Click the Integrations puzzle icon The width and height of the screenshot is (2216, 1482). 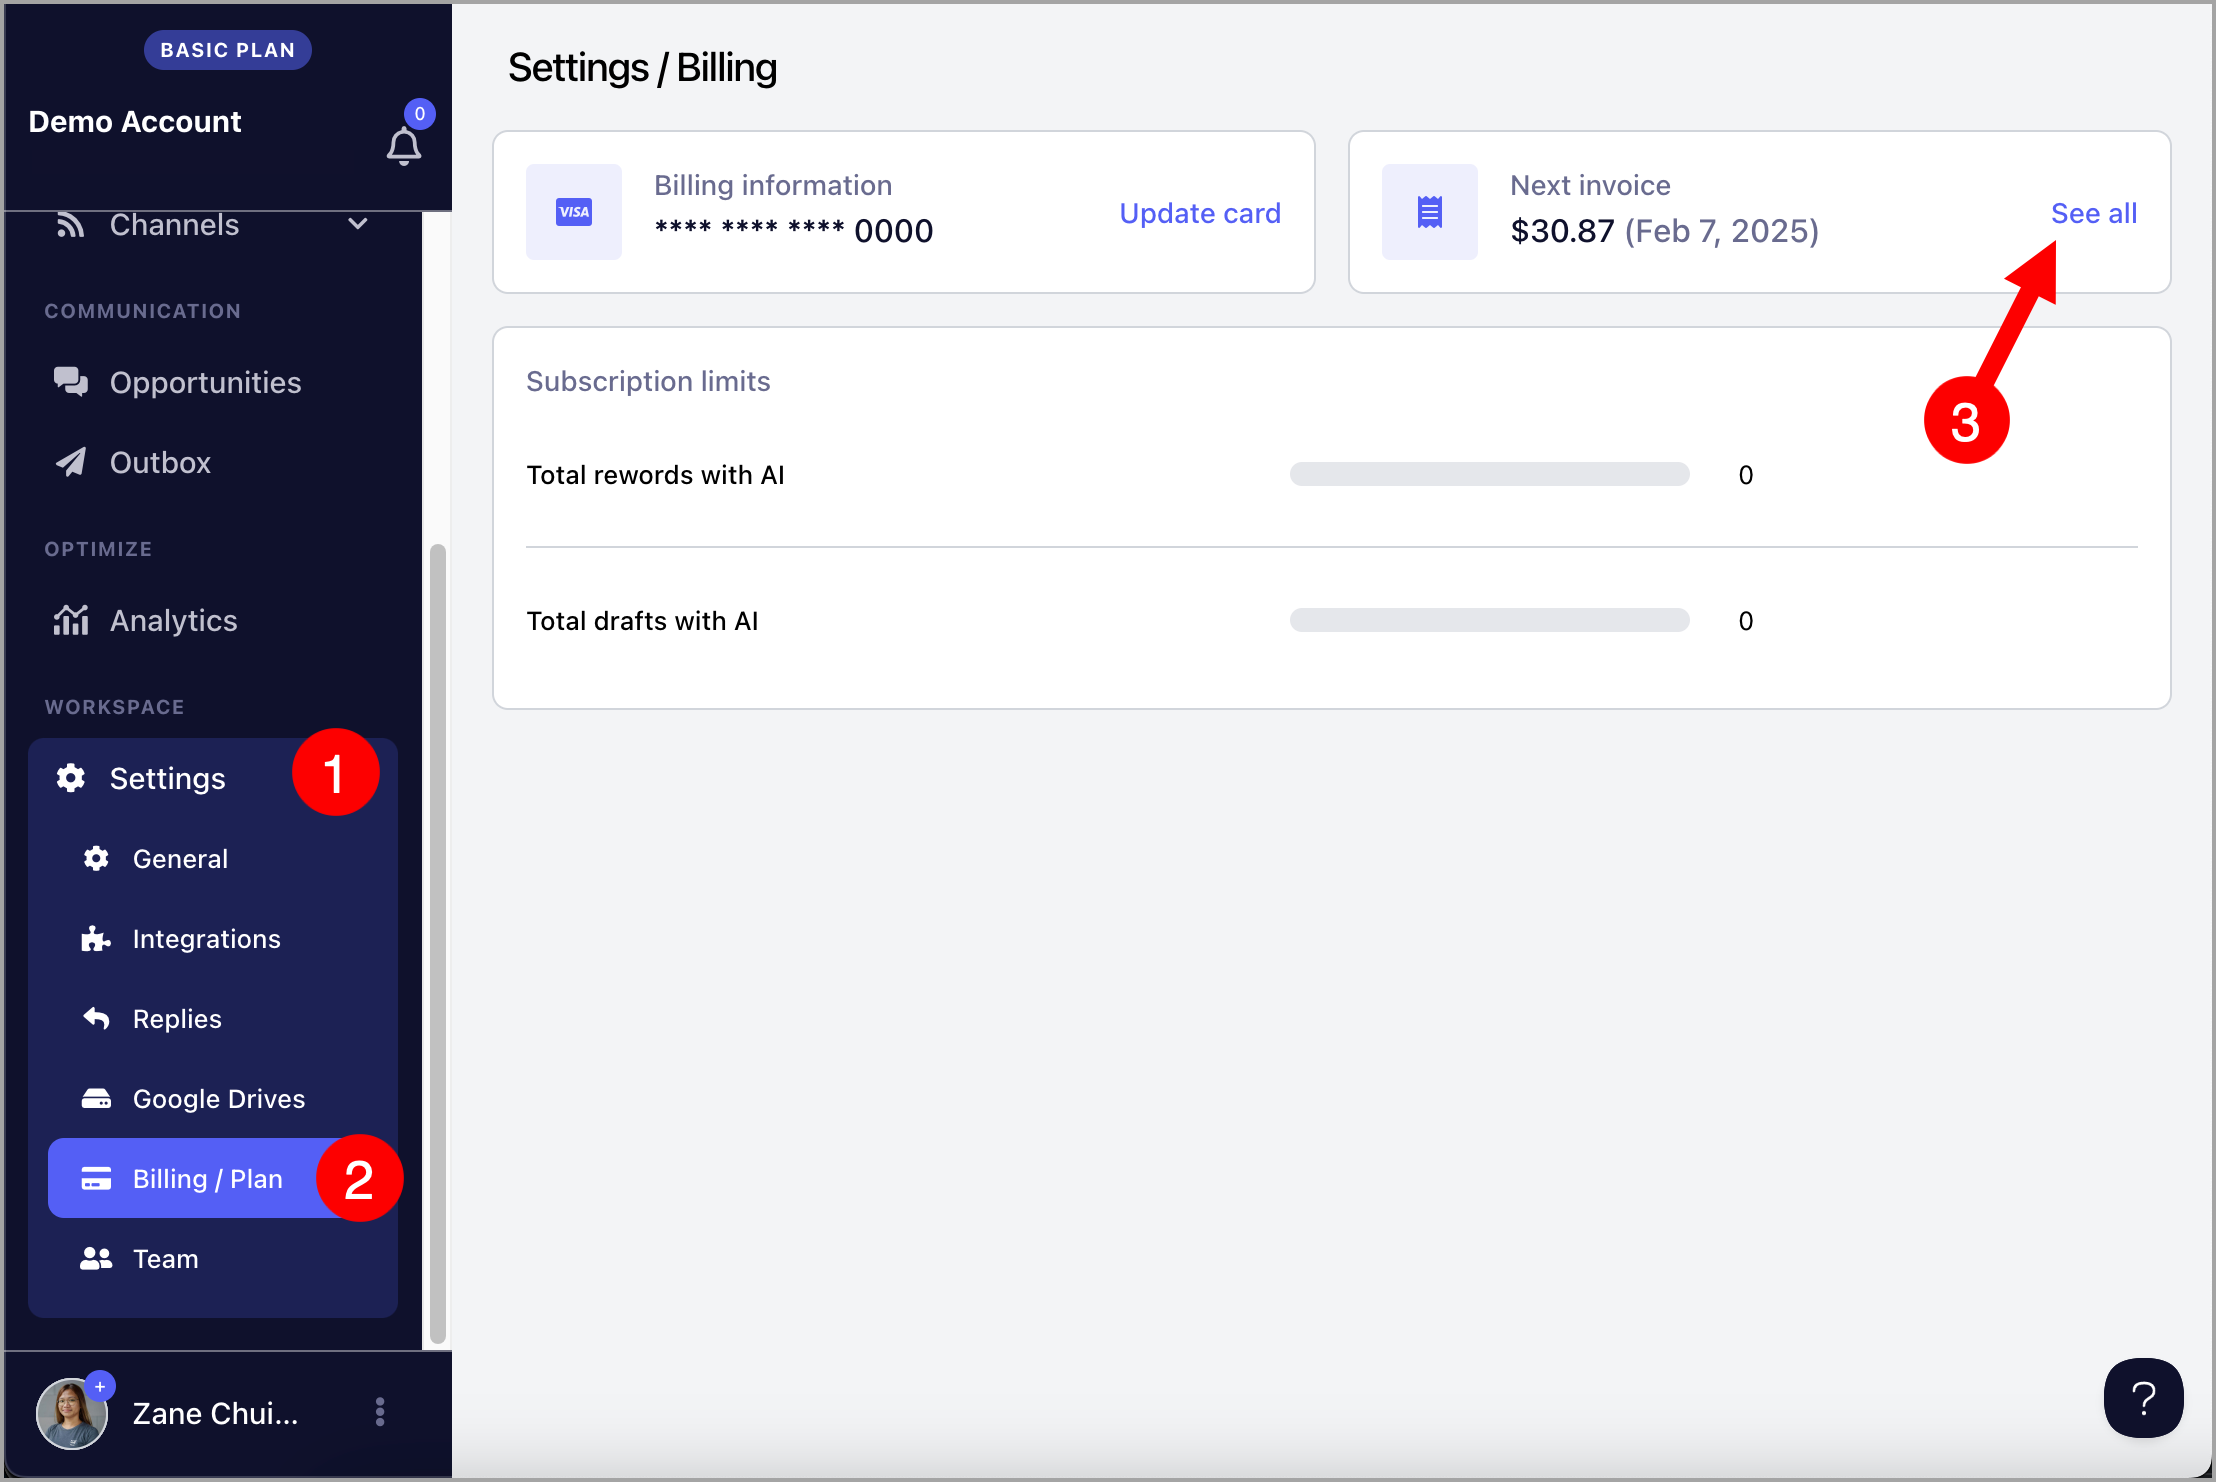point(96,938)
